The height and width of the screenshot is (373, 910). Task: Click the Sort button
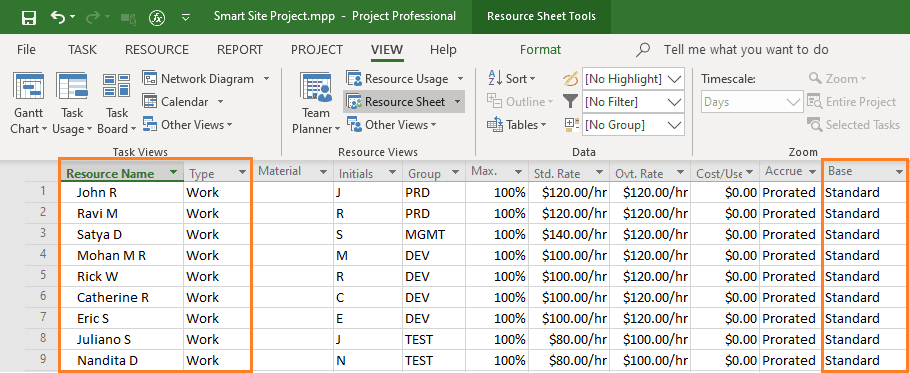click(x=511, y=79)
